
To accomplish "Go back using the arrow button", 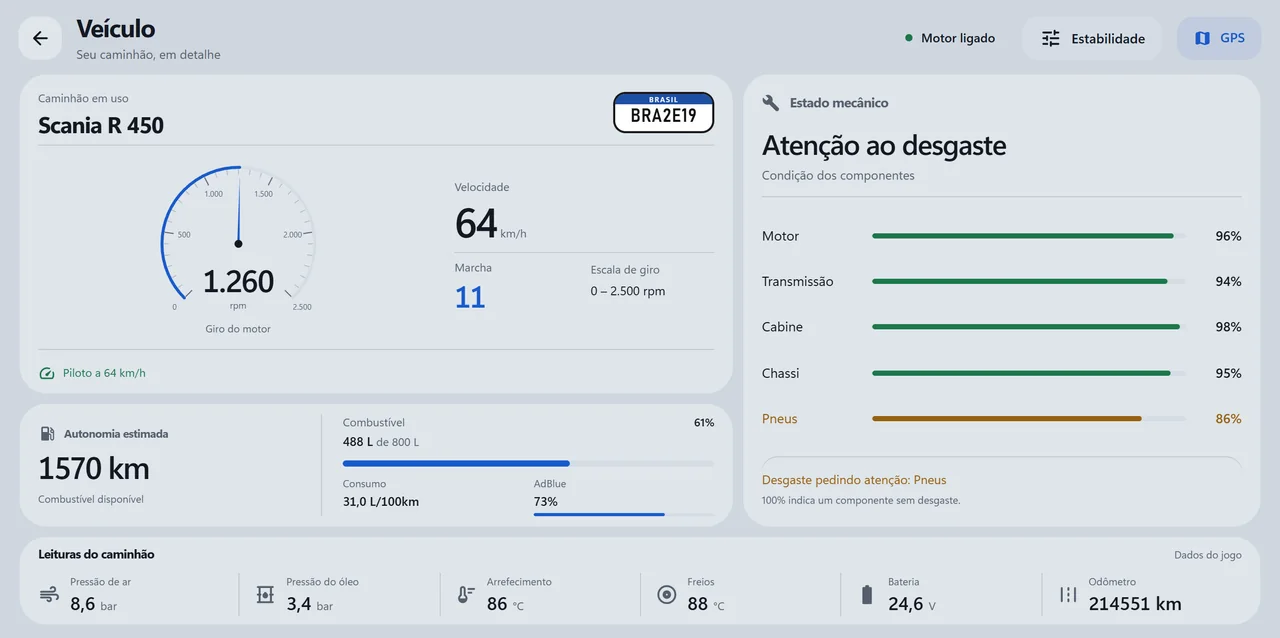I will (x=40, y=38).
